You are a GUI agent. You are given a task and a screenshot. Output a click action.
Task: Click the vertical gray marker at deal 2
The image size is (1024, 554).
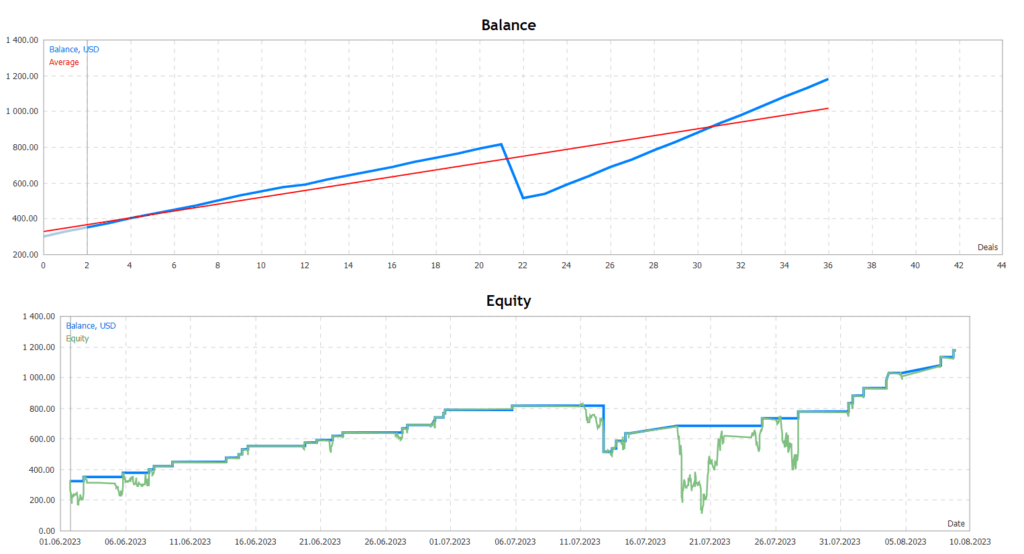point(87,150)
